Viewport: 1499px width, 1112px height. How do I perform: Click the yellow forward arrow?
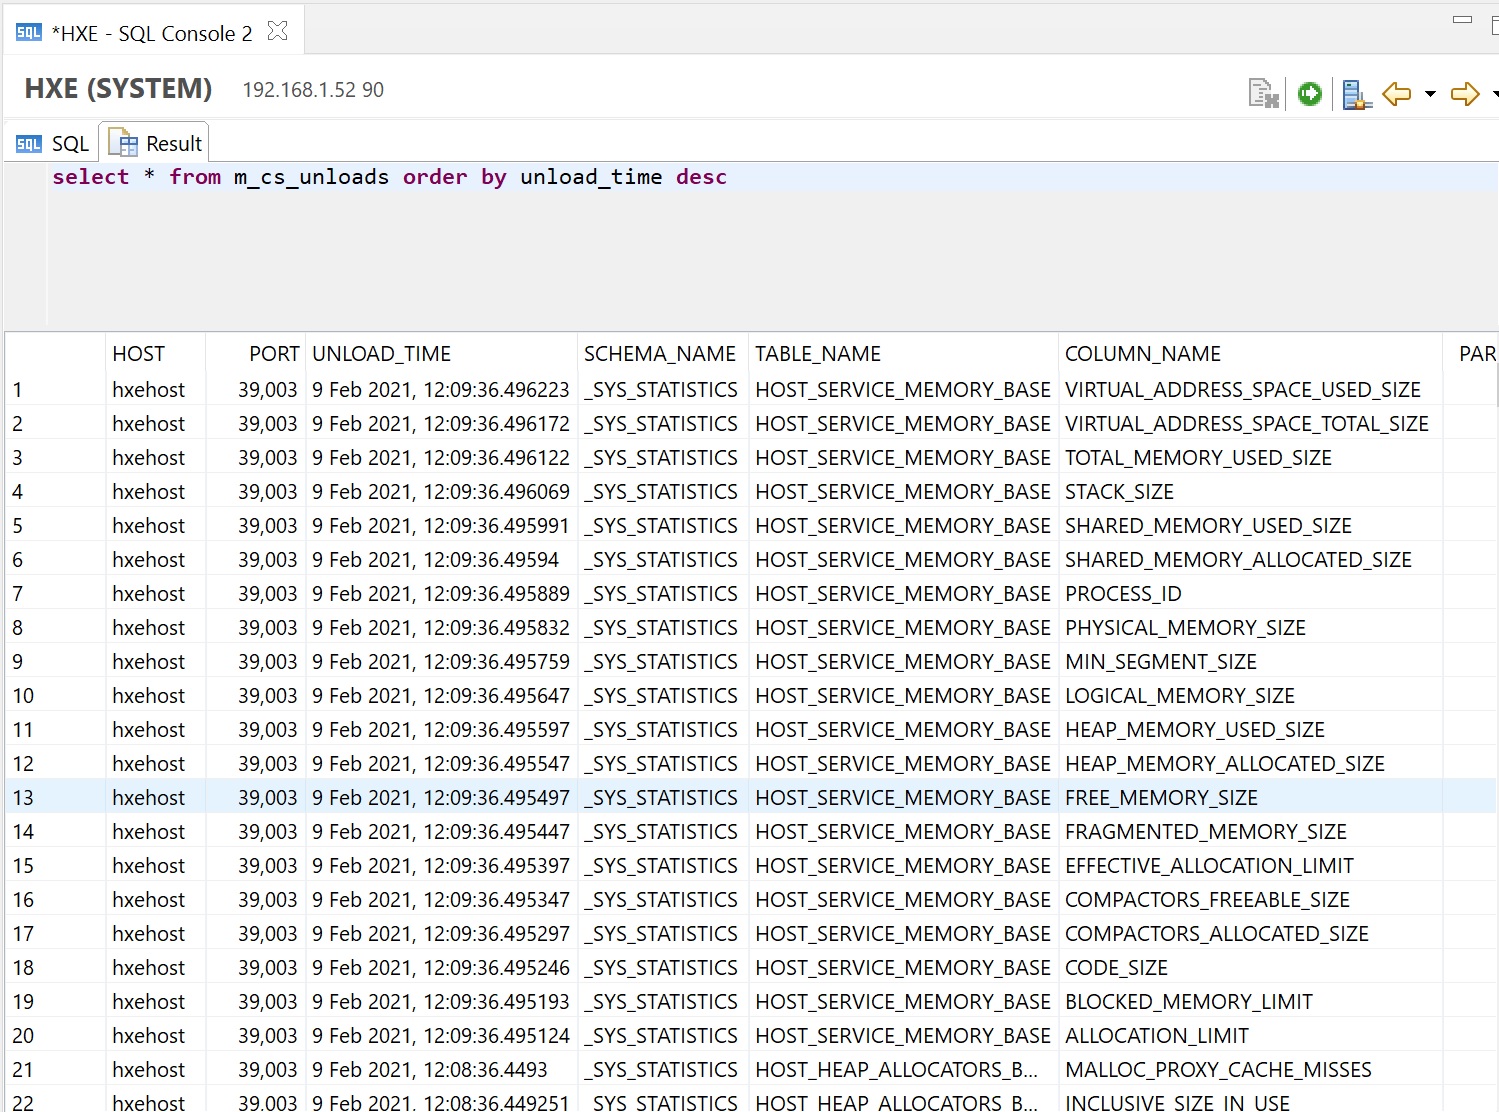coord(1464,94)
